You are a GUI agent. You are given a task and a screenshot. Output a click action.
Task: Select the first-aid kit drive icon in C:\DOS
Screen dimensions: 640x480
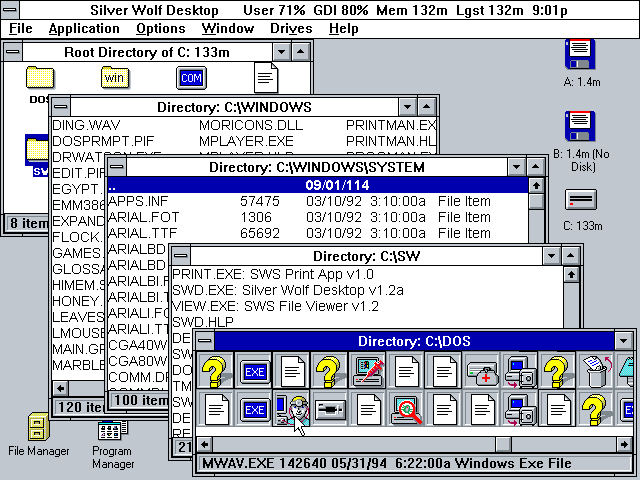[x=482, y=371]
